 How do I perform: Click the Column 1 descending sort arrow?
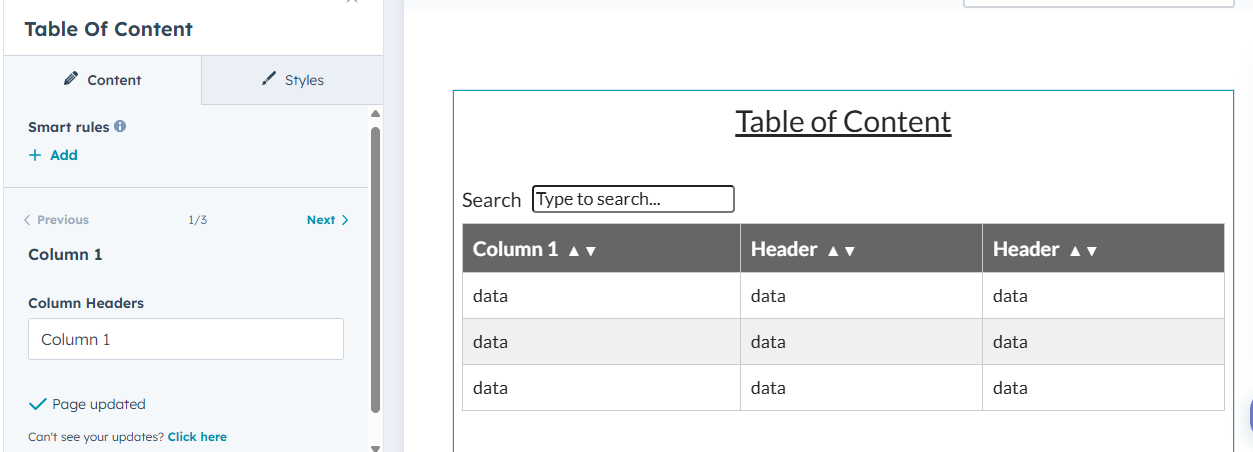[591, 251]
